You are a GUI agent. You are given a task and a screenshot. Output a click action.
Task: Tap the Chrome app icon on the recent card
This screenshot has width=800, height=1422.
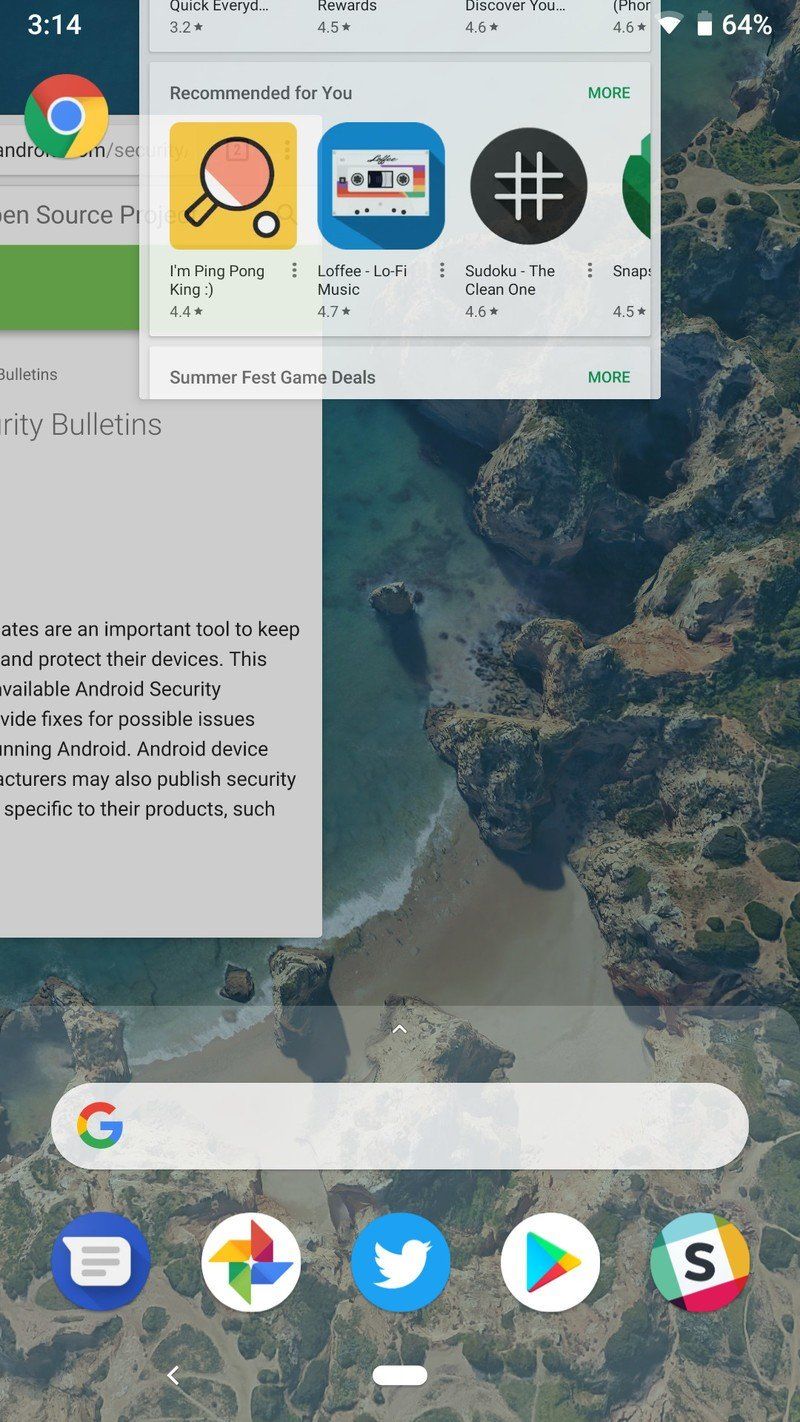click(66, 116)
